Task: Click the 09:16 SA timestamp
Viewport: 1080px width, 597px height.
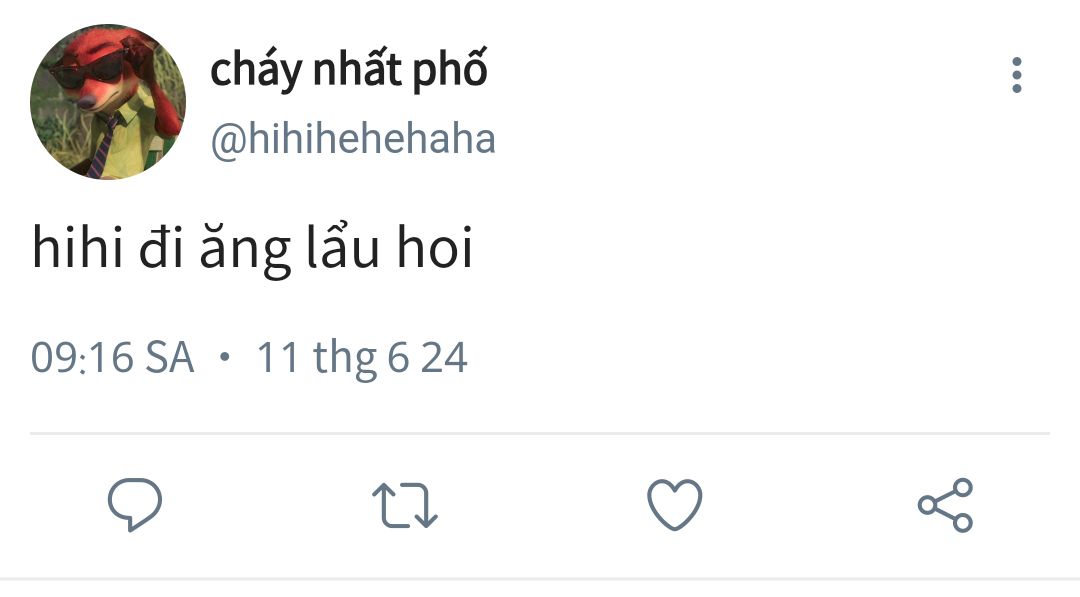Action: point(113,358)
